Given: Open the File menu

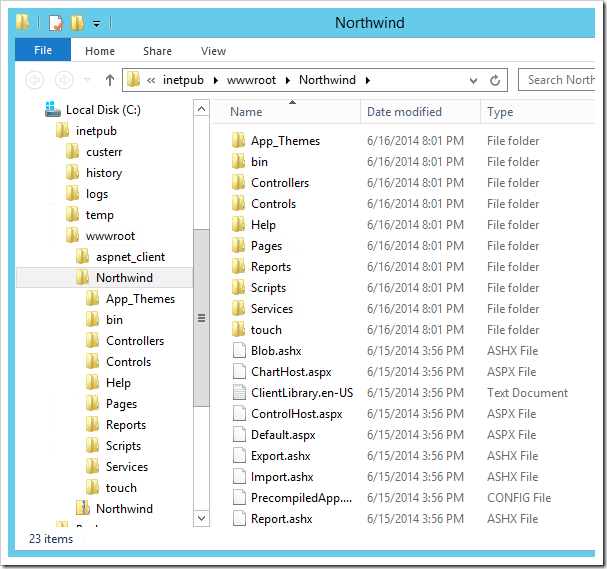Looking at the screenshot, I should point(43,50).
